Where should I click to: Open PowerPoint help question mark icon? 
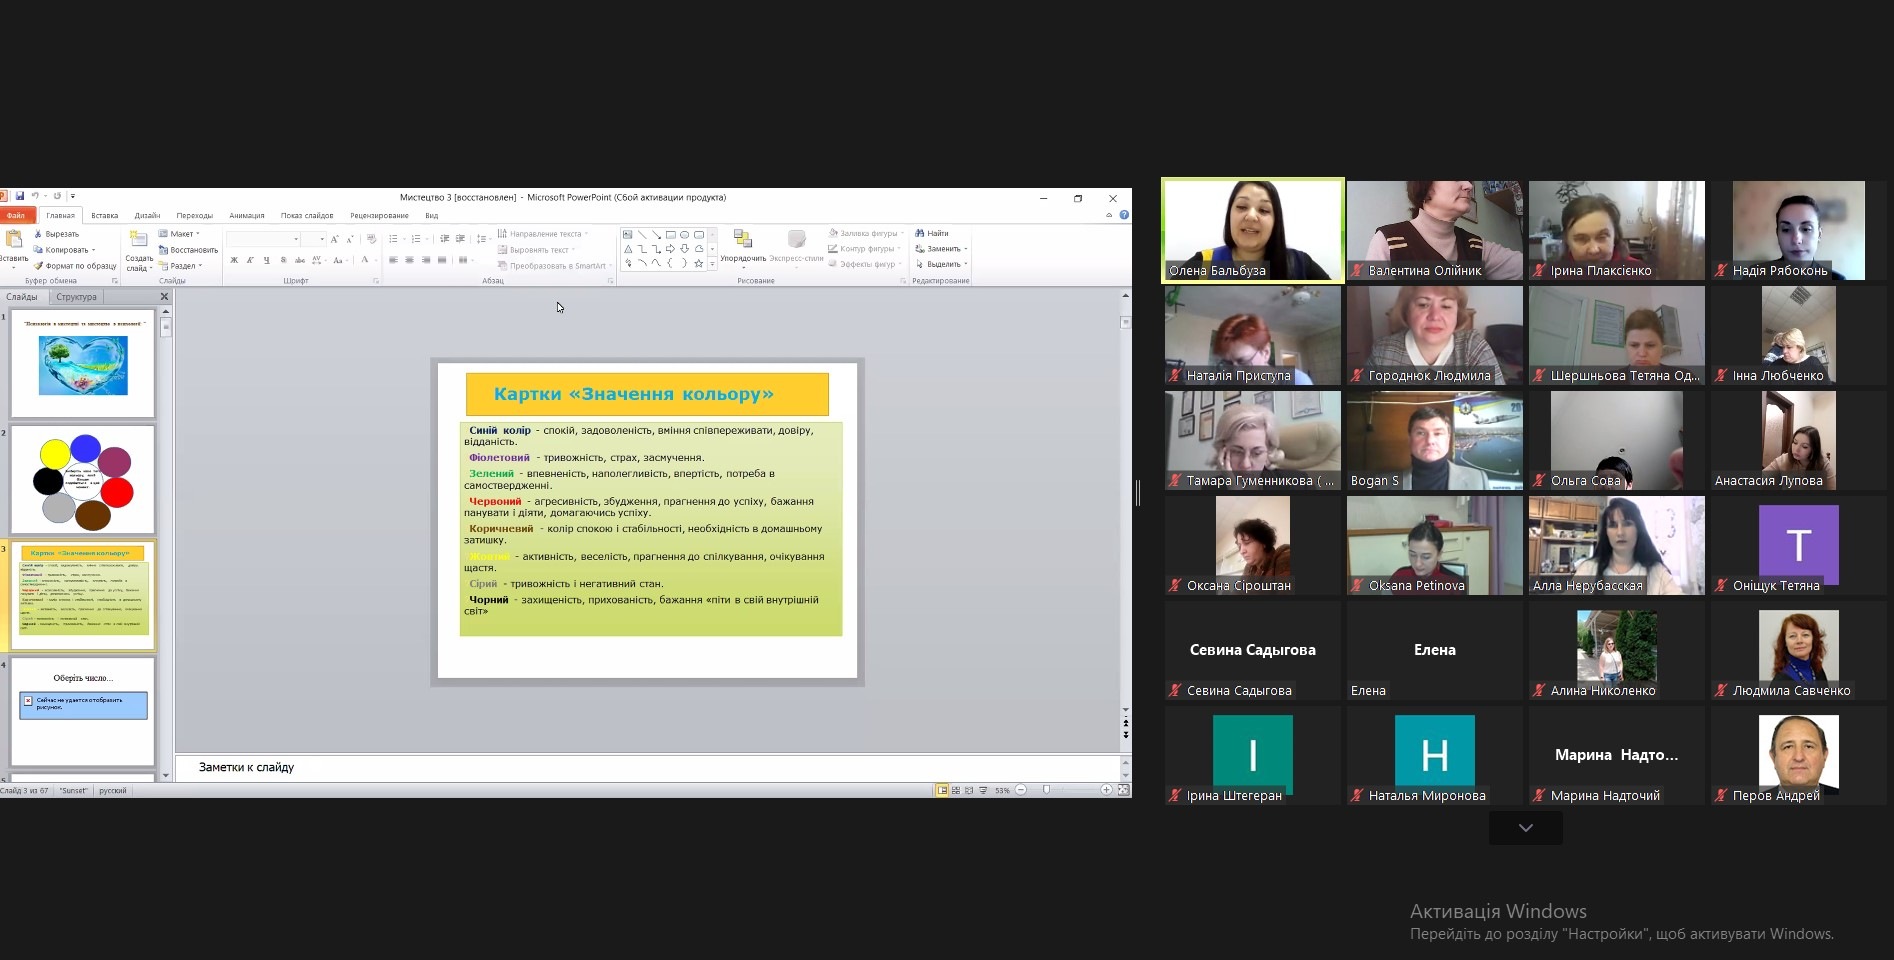(x=1124, y=215)
